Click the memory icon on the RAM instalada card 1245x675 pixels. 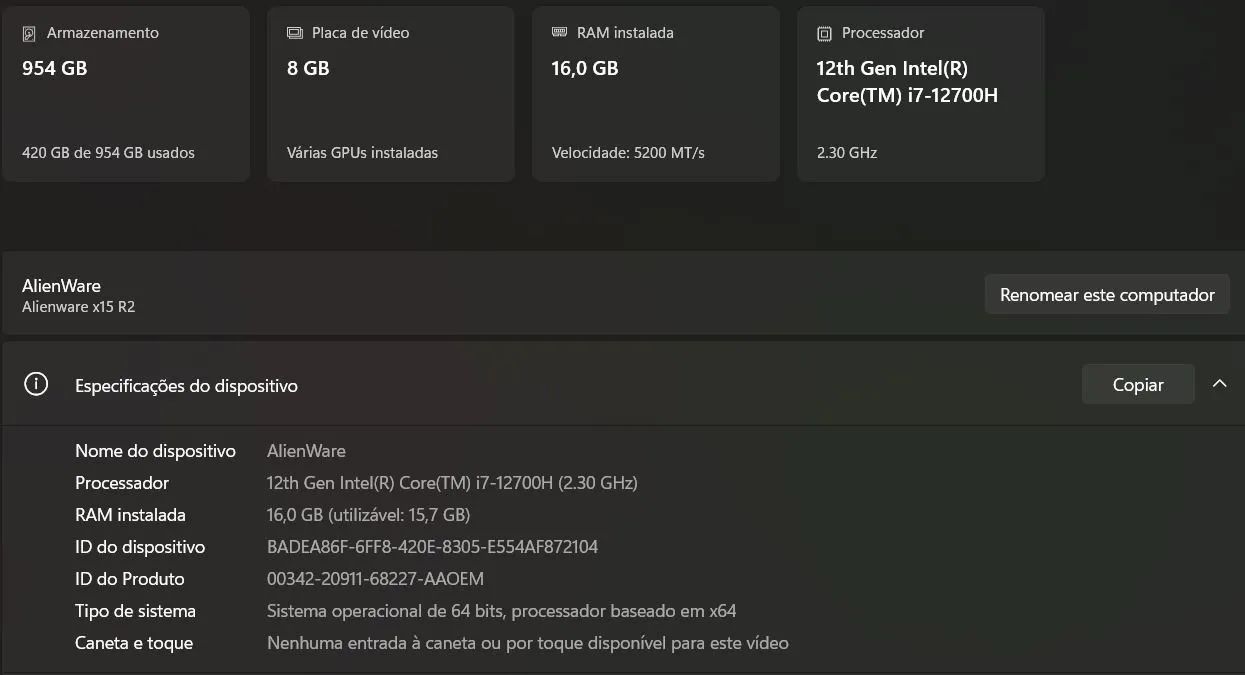(557, 32)
